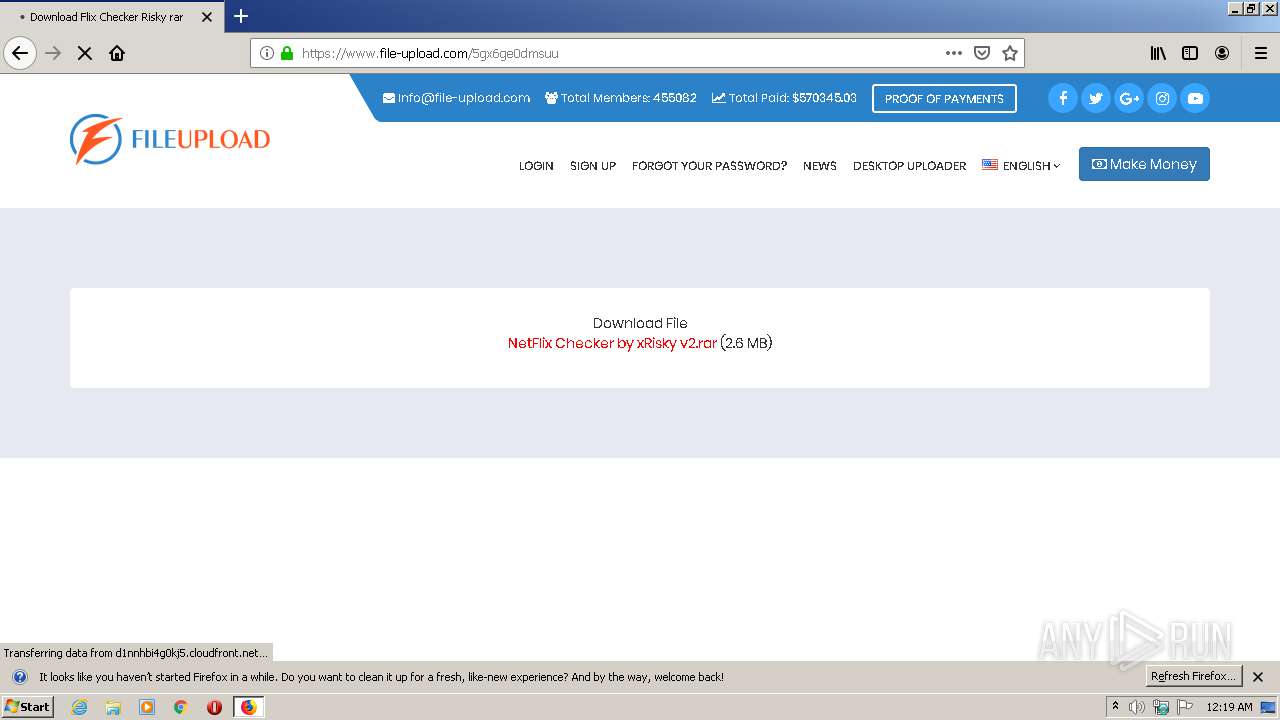Select the Download Flix Checker browser tab
This screenshot has width=1280, height=720.
111,17
